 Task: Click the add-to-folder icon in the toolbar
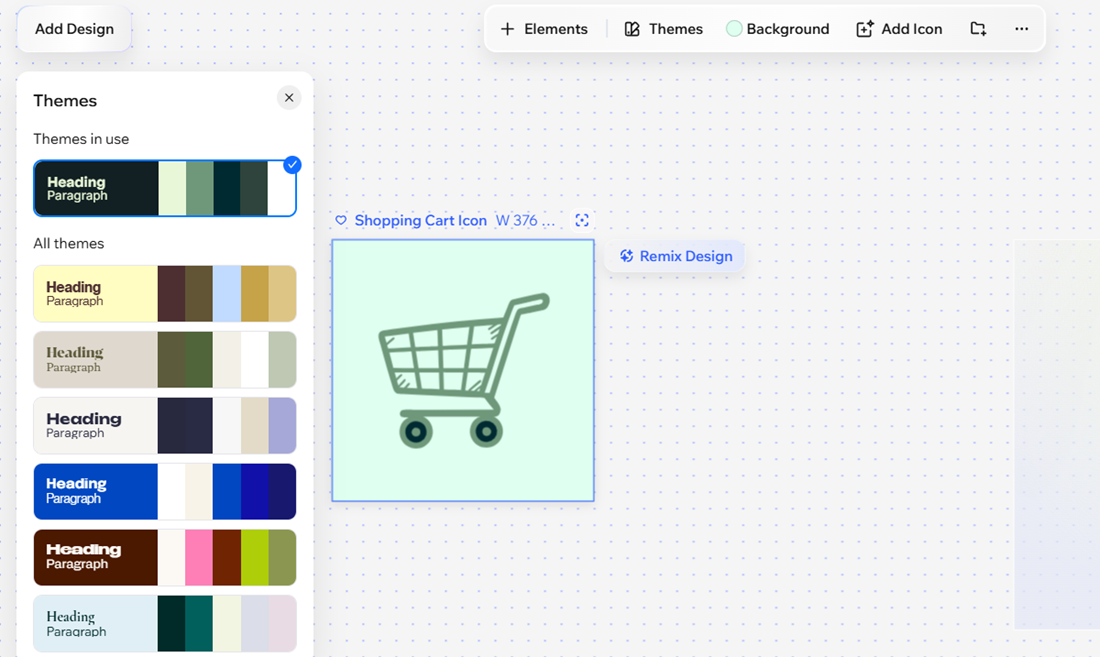click(978, 29)
